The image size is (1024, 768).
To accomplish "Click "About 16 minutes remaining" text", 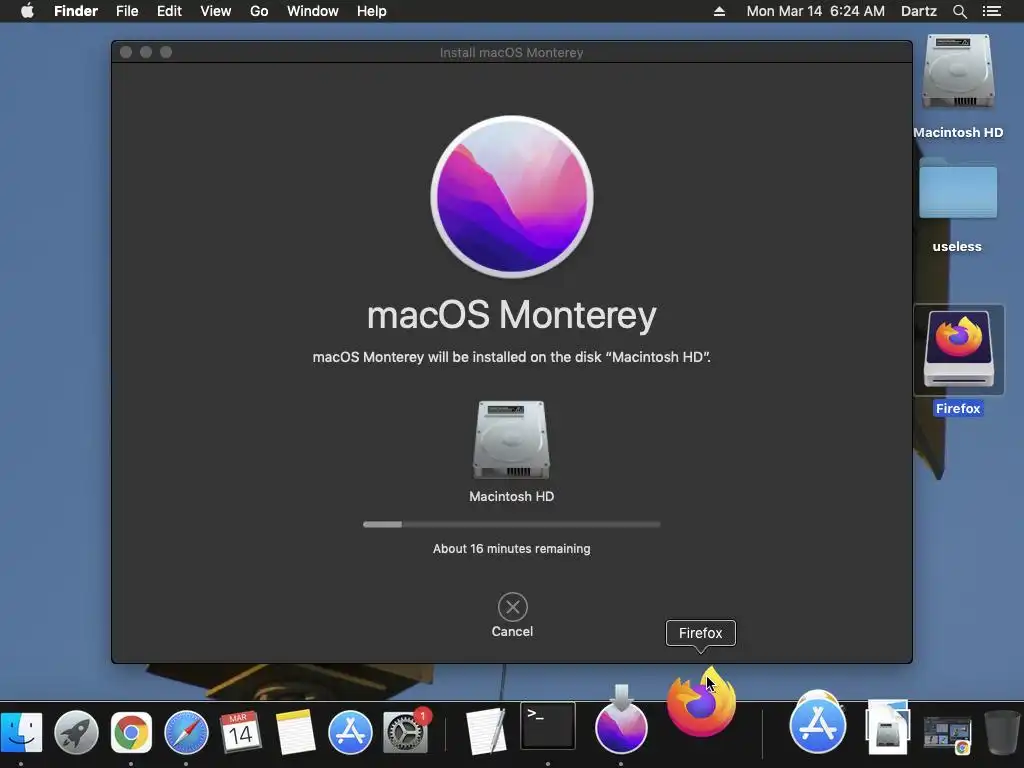I will (511, 549).
